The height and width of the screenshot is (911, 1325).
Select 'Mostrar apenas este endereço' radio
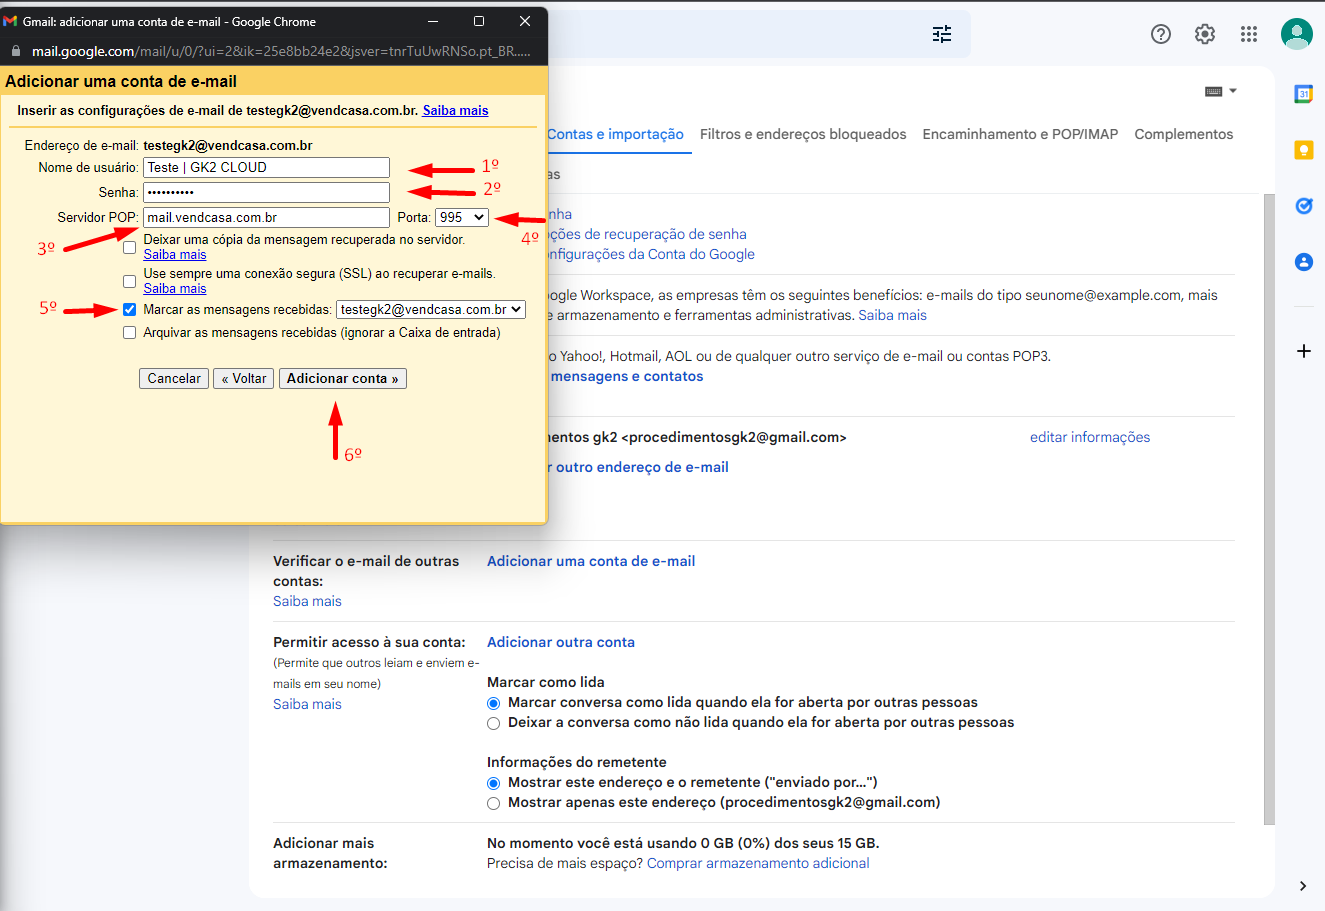point(493,803)
